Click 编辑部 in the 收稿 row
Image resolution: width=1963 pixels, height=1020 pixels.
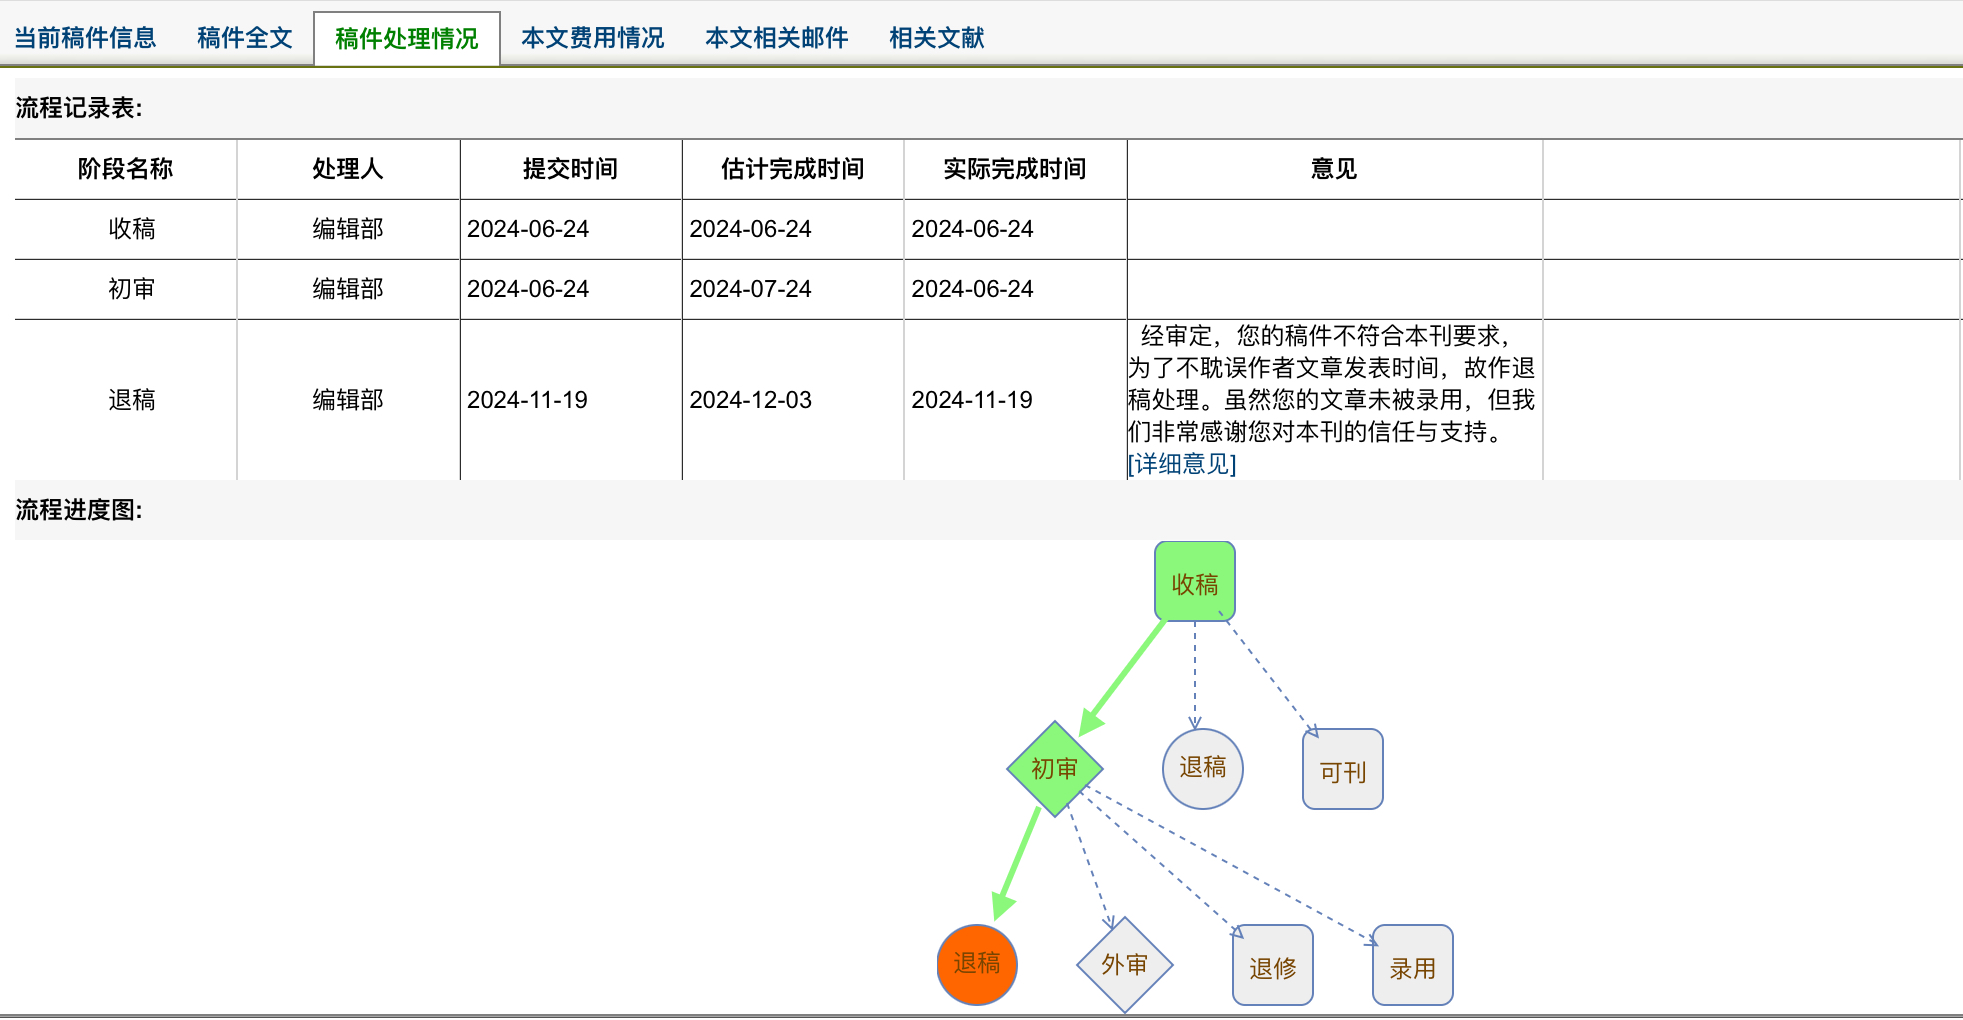click(x=348, y=229)
